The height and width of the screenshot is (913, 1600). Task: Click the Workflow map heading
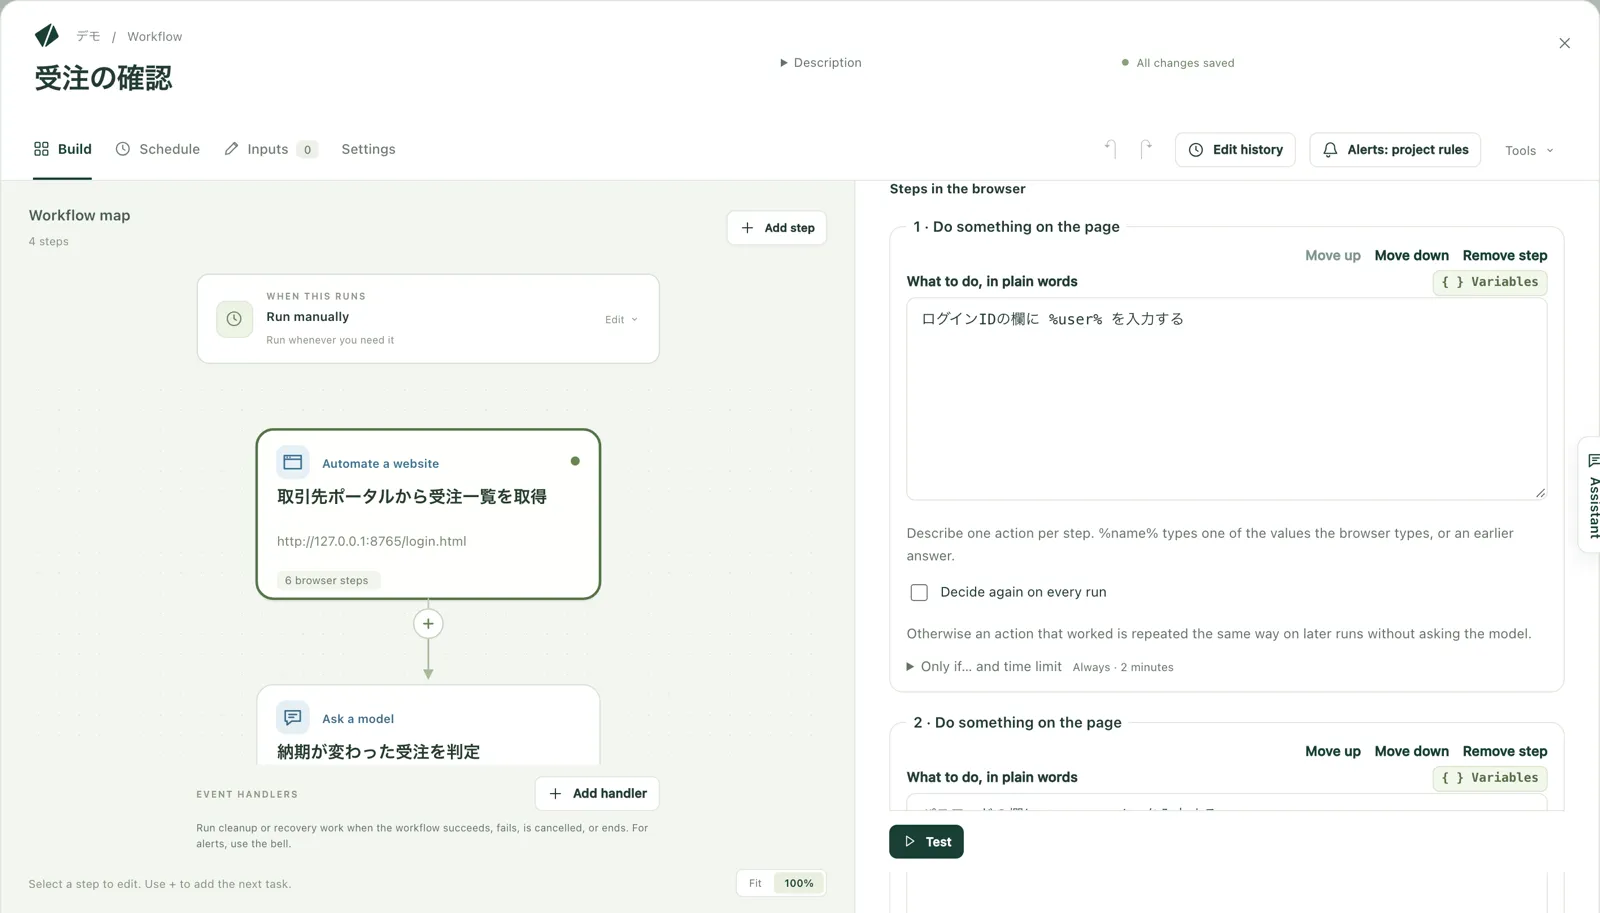[79, 215]
